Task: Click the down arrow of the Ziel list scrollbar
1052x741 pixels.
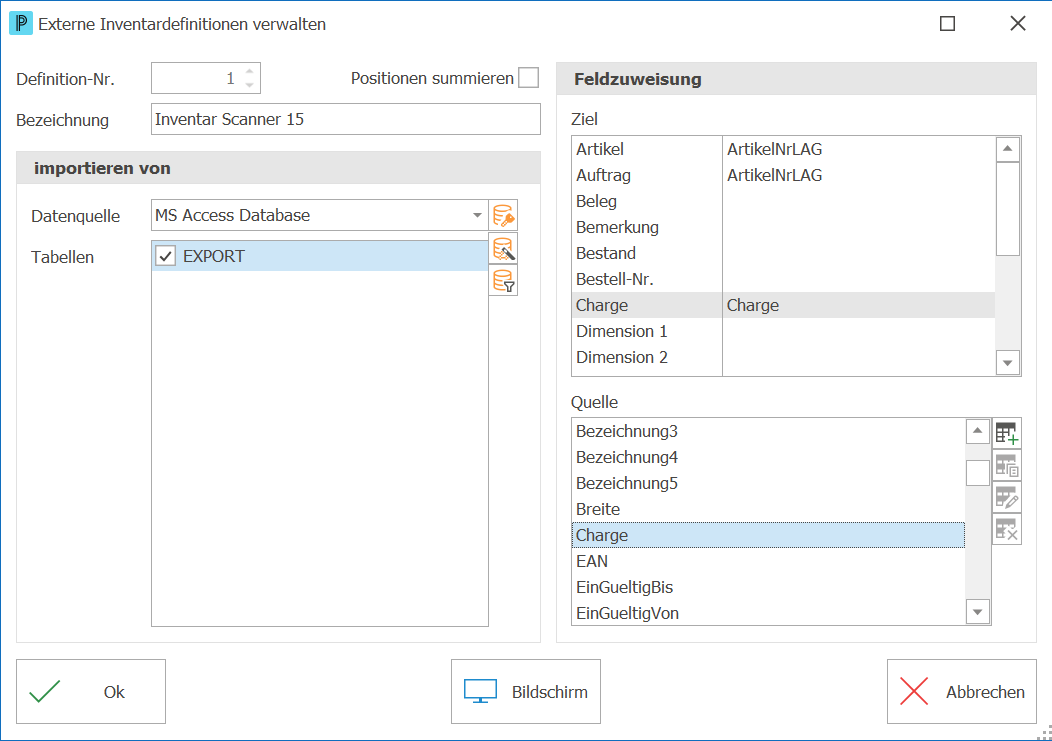Action: [x=1007, y=363]
